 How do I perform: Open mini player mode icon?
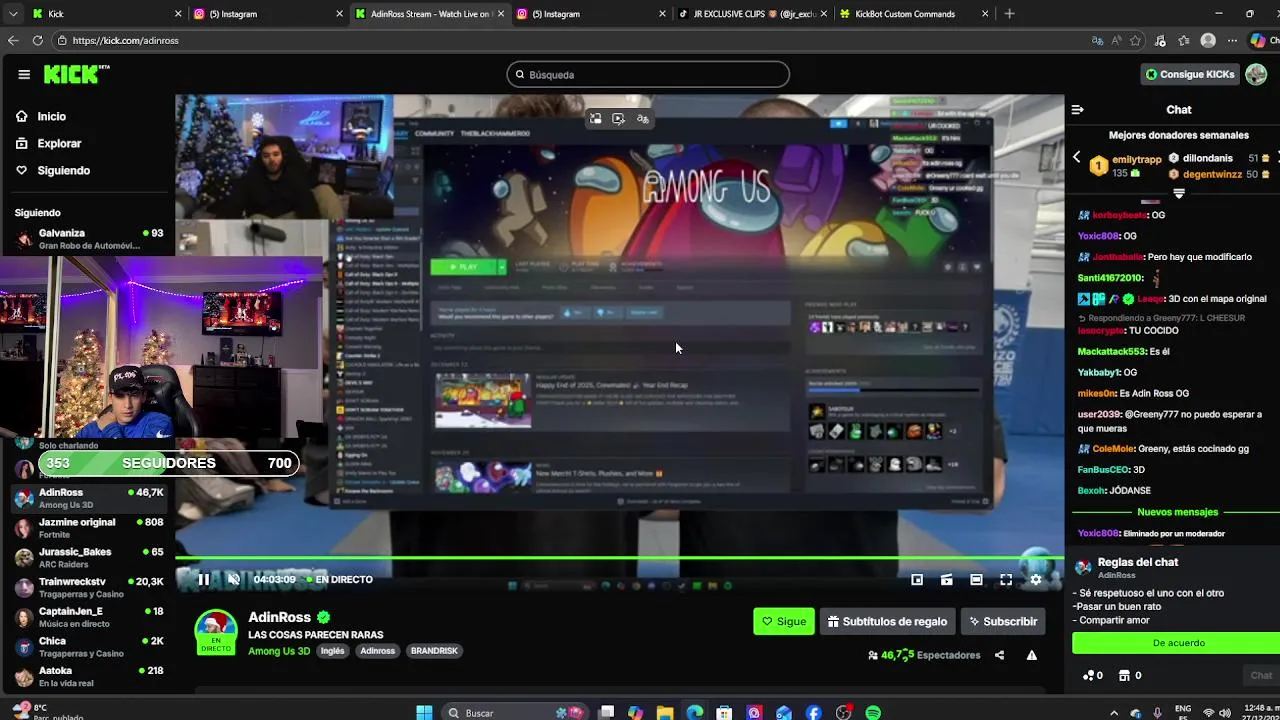917,579
